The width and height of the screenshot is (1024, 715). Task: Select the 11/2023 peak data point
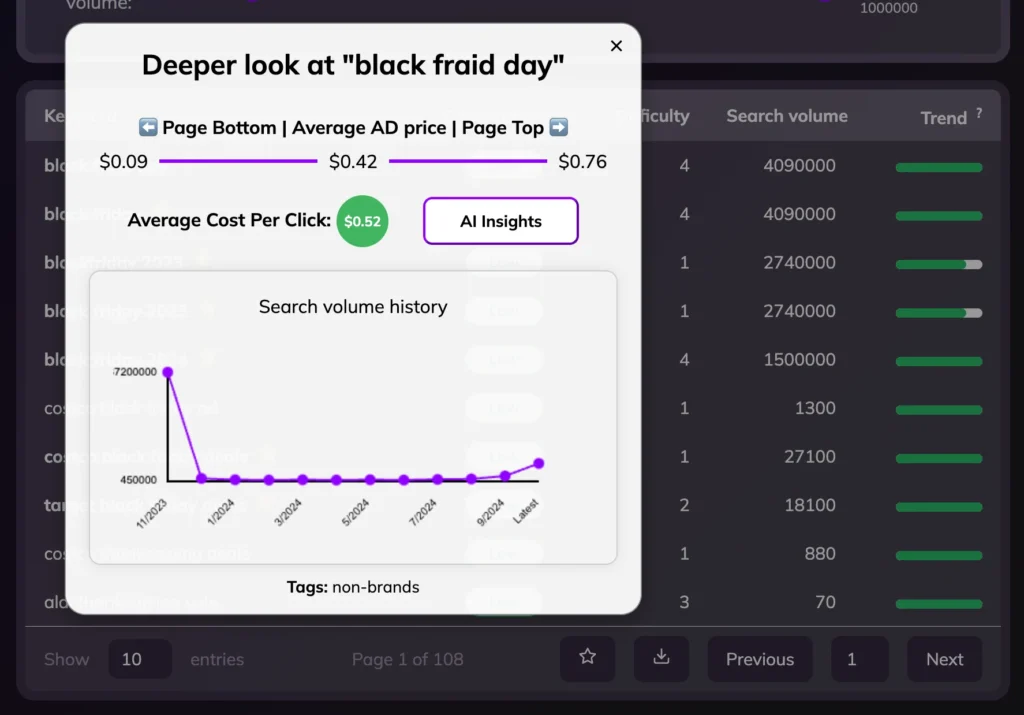(x=168, y=371)
